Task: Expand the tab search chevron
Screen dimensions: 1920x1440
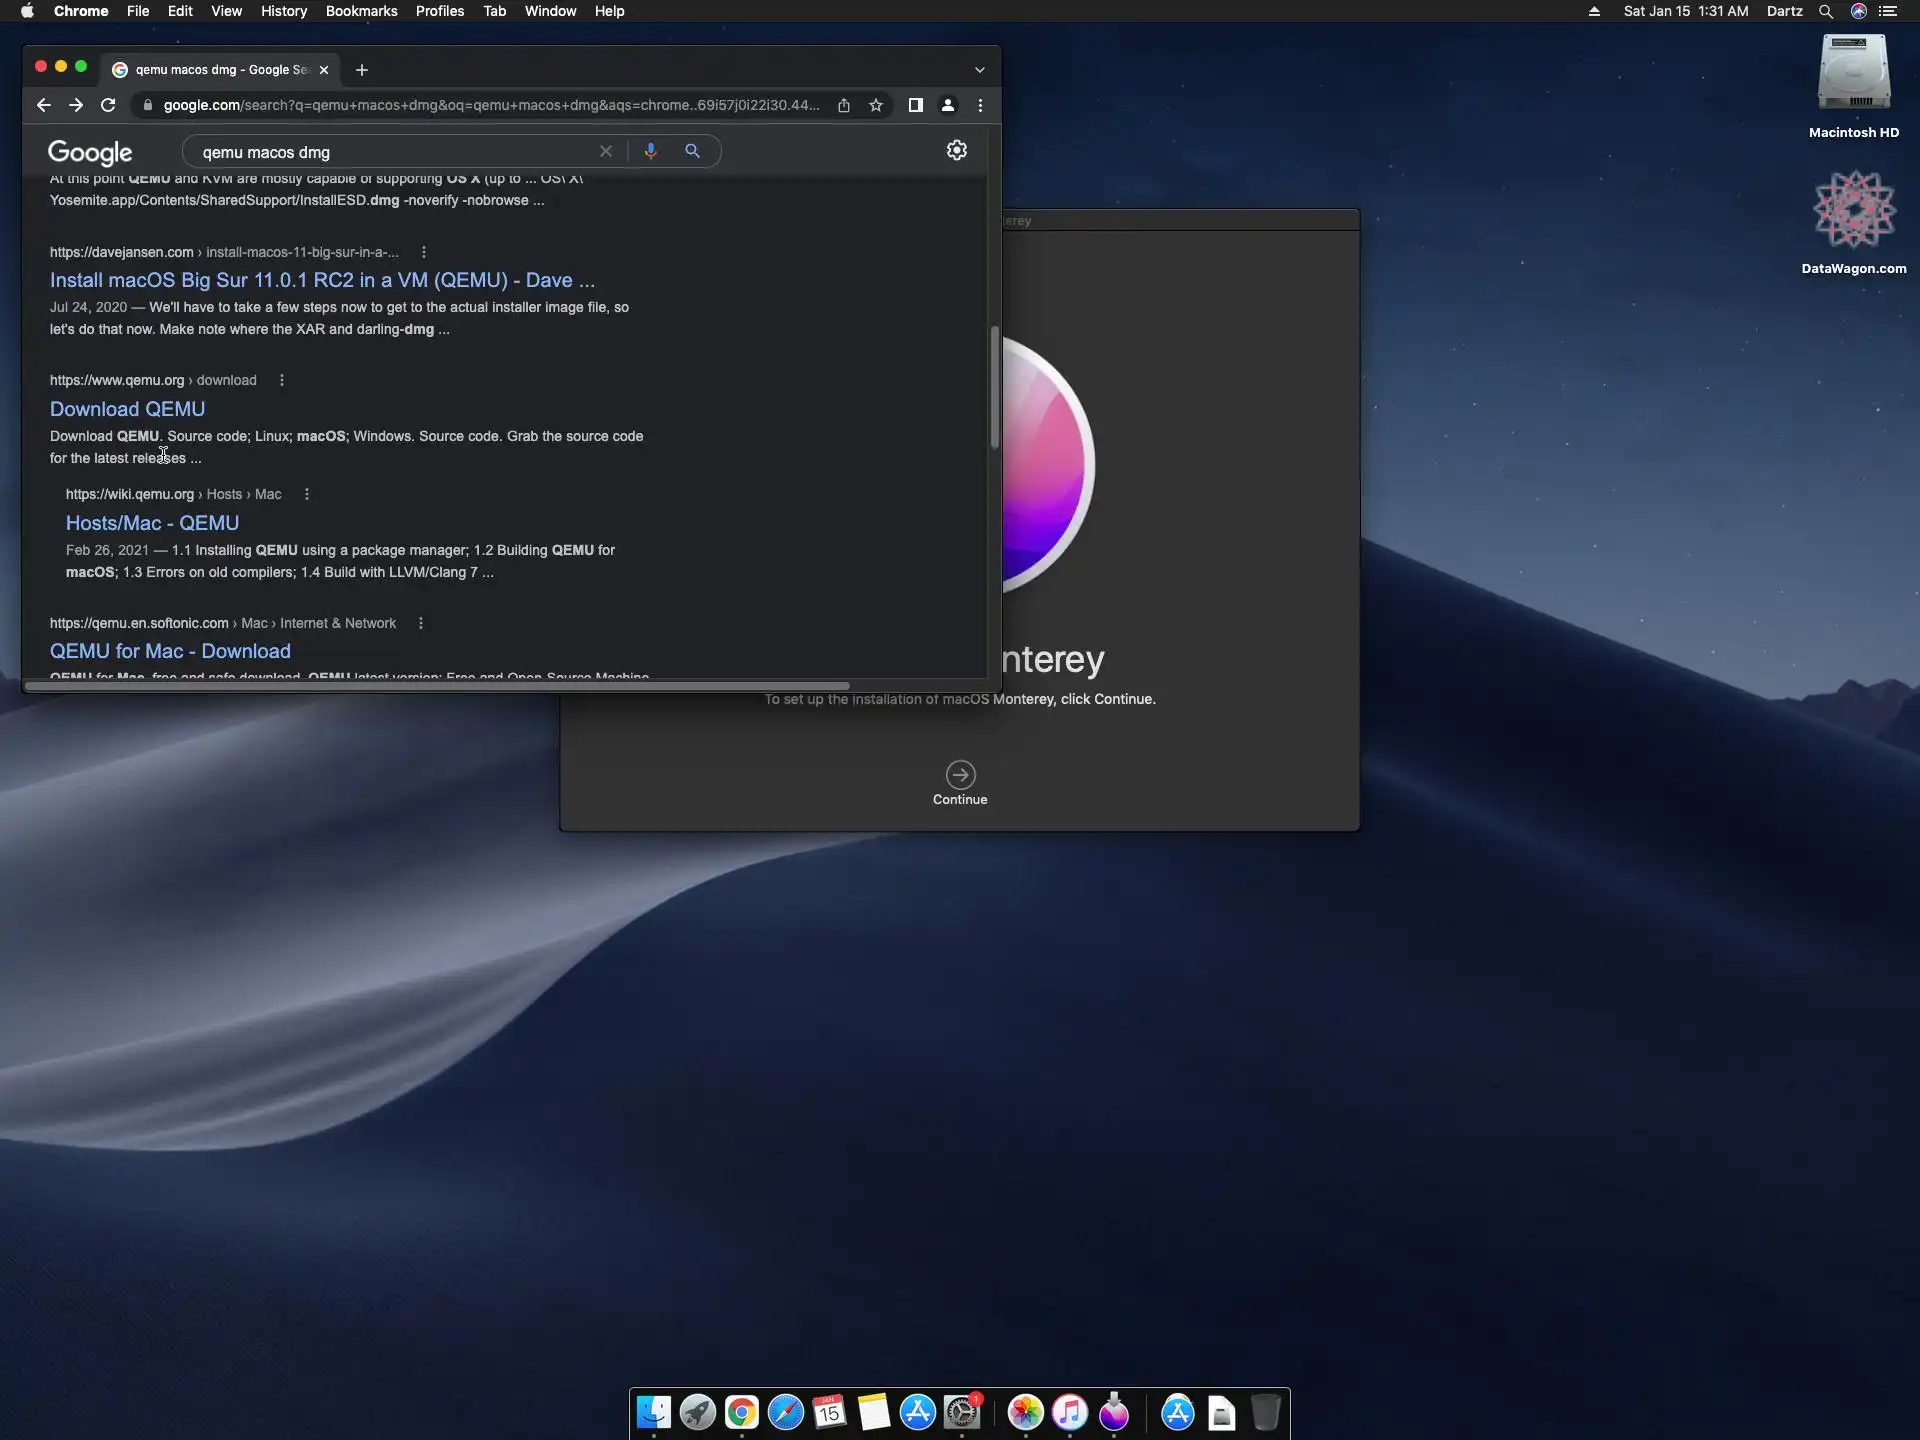Action: click(x=980, y=70)
